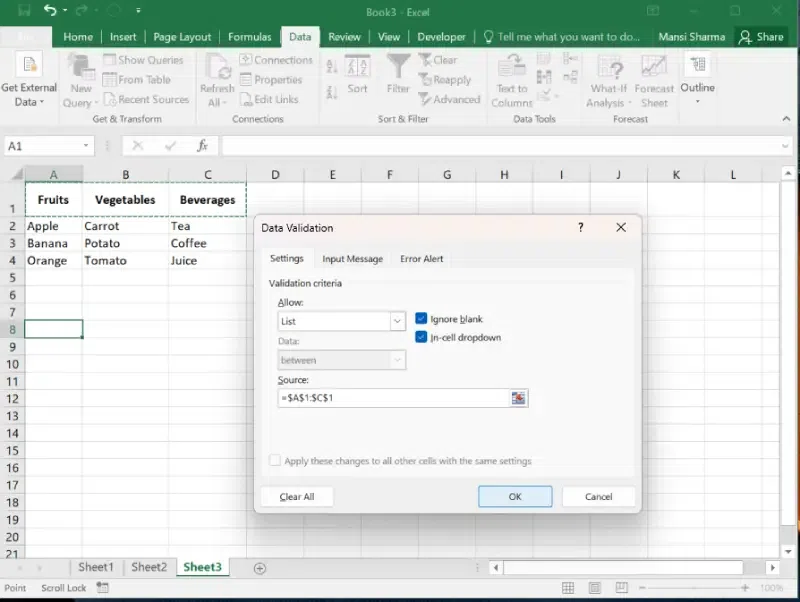Open the Formulas ribbon tab
Screen dimensions: 800x602
[x=249, y=37]
